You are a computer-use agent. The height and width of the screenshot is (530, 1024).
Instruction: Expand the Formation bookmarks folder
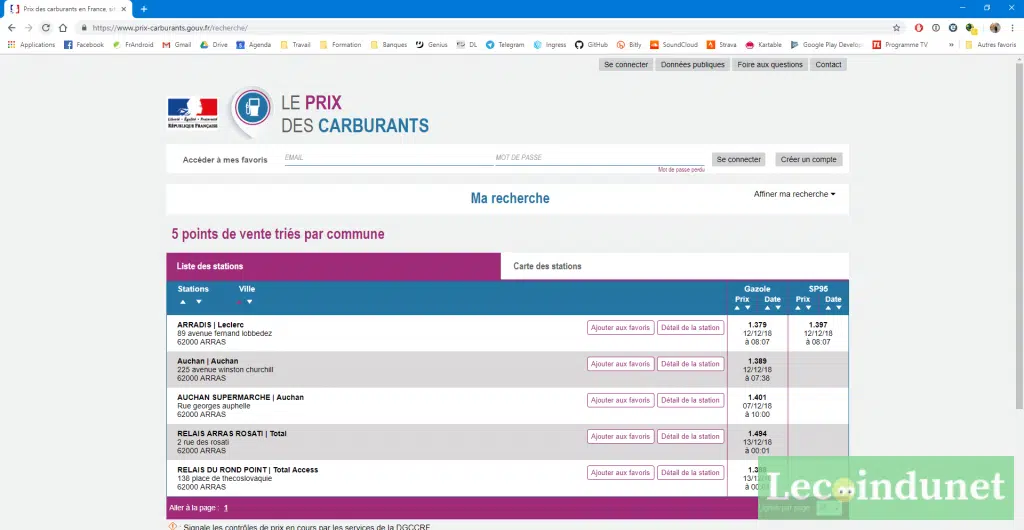coord(340,45)
